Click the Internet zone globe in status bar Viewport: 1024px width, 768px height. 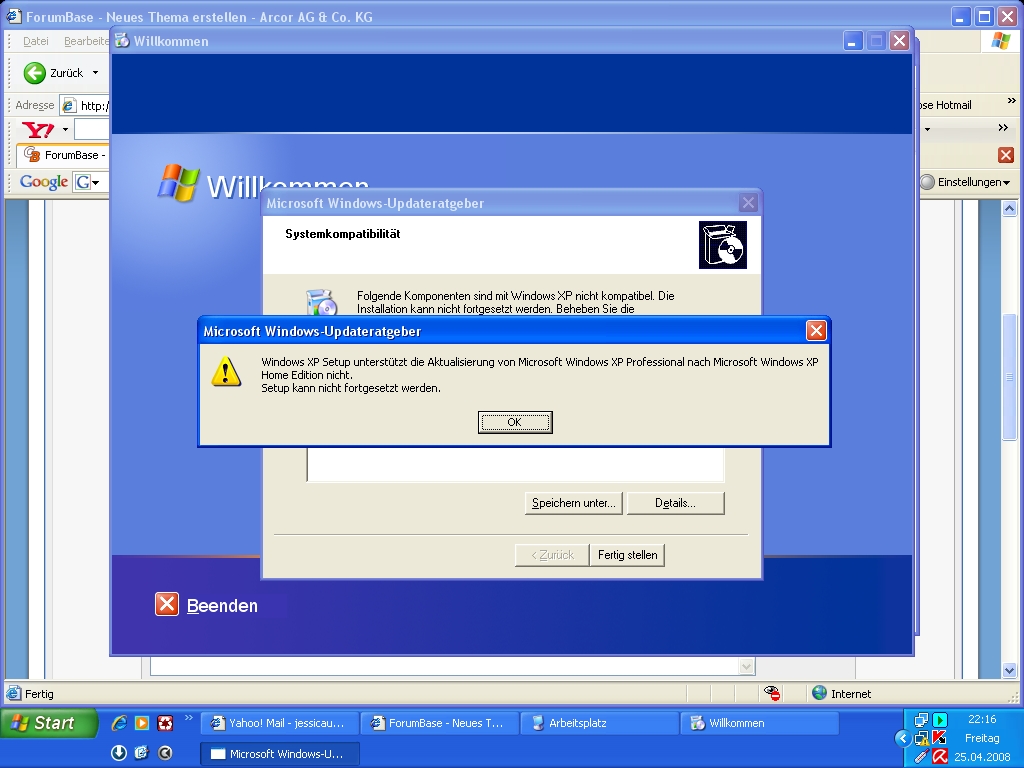819,693
